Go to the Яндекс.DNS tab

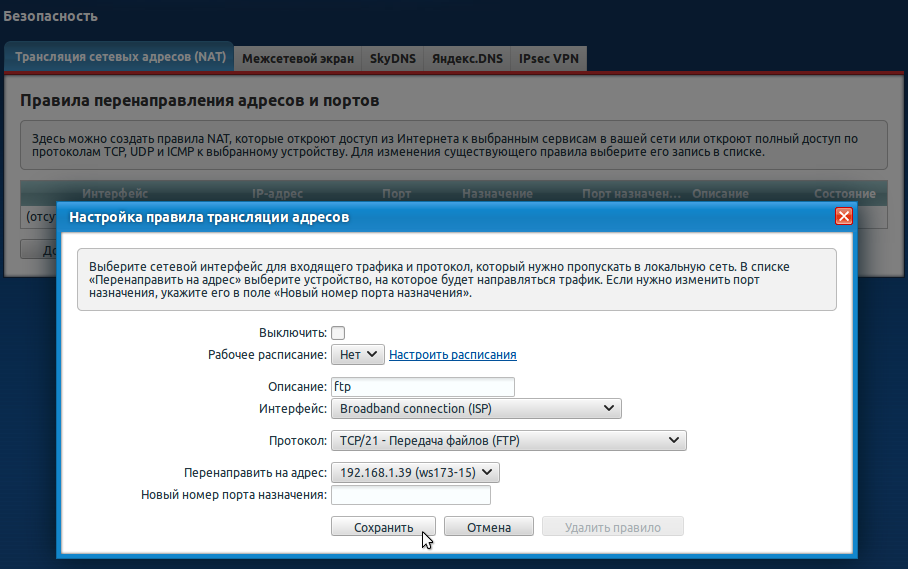coord(466,59)
